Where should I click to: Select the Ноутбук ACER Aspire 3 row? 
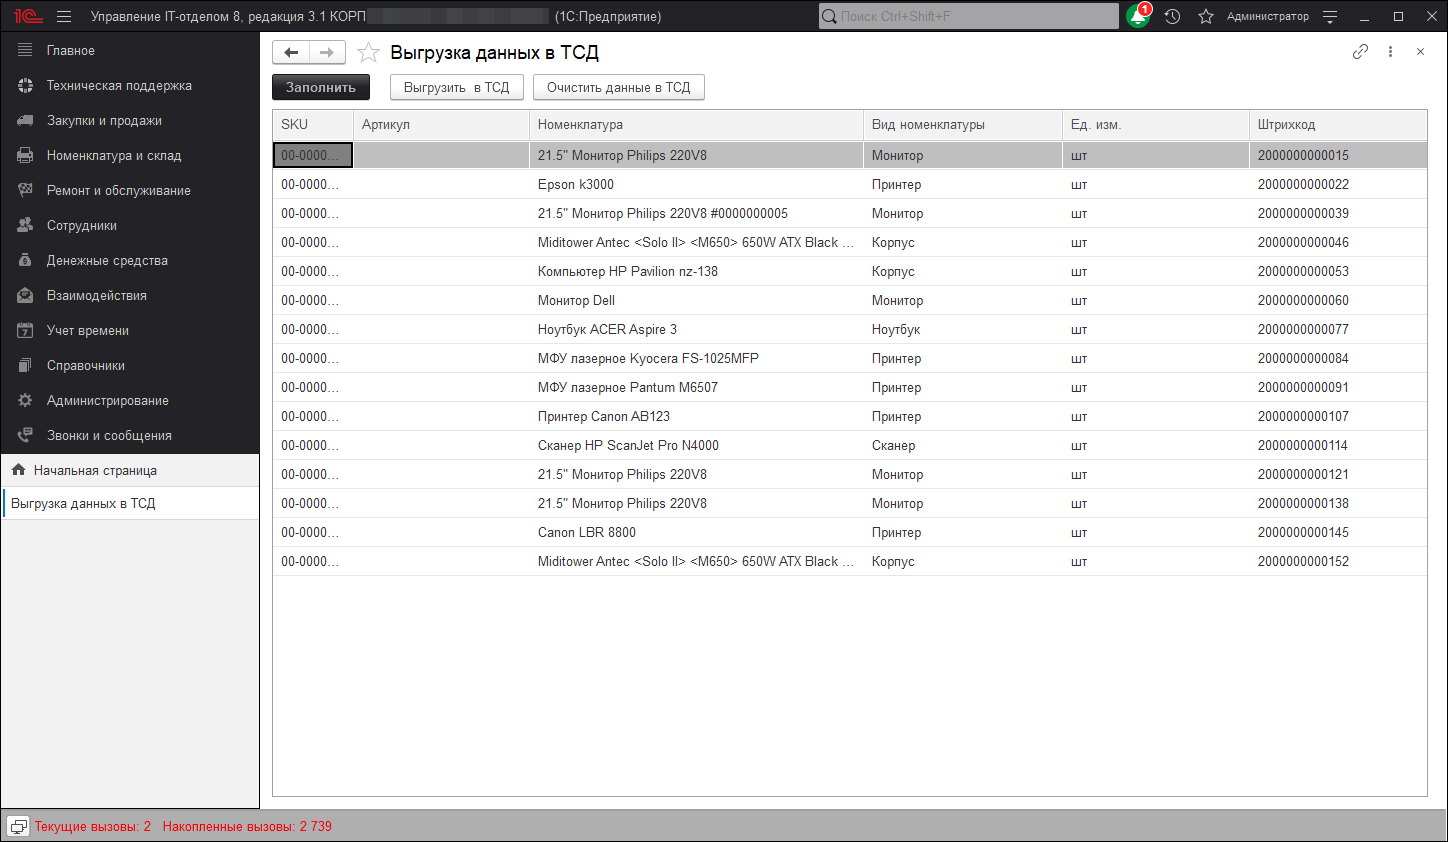click(x=607, y=329)
